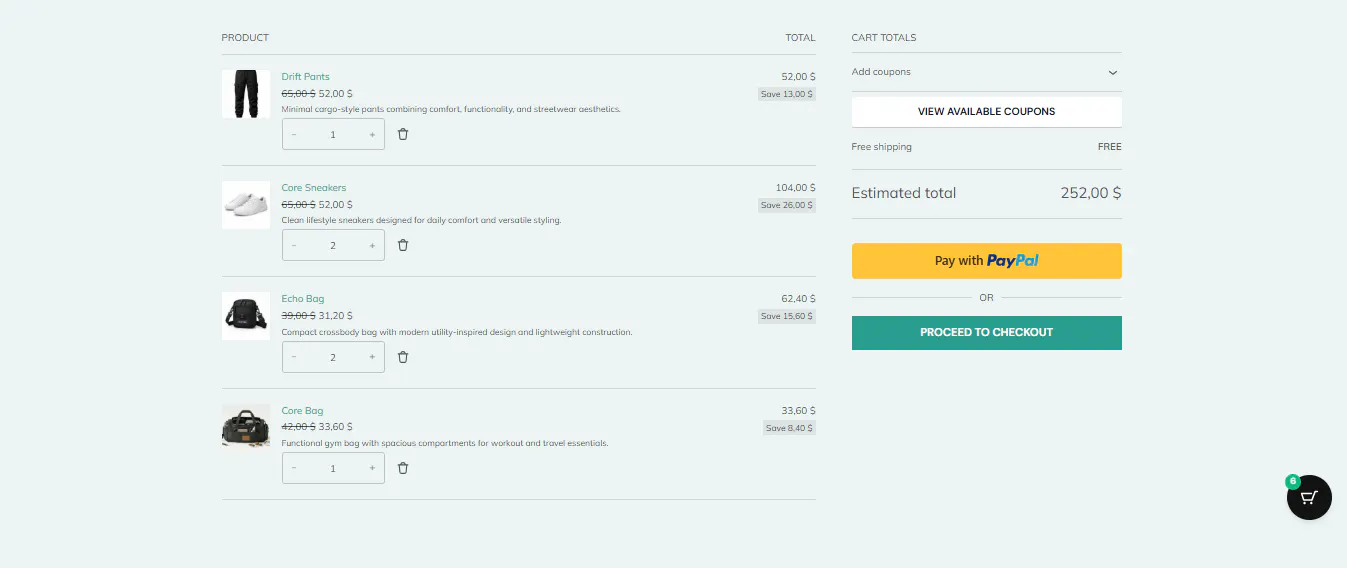Focus the Core Bag quantity field
This screenshot has height=568, width=1347.
tap(333, 468)
